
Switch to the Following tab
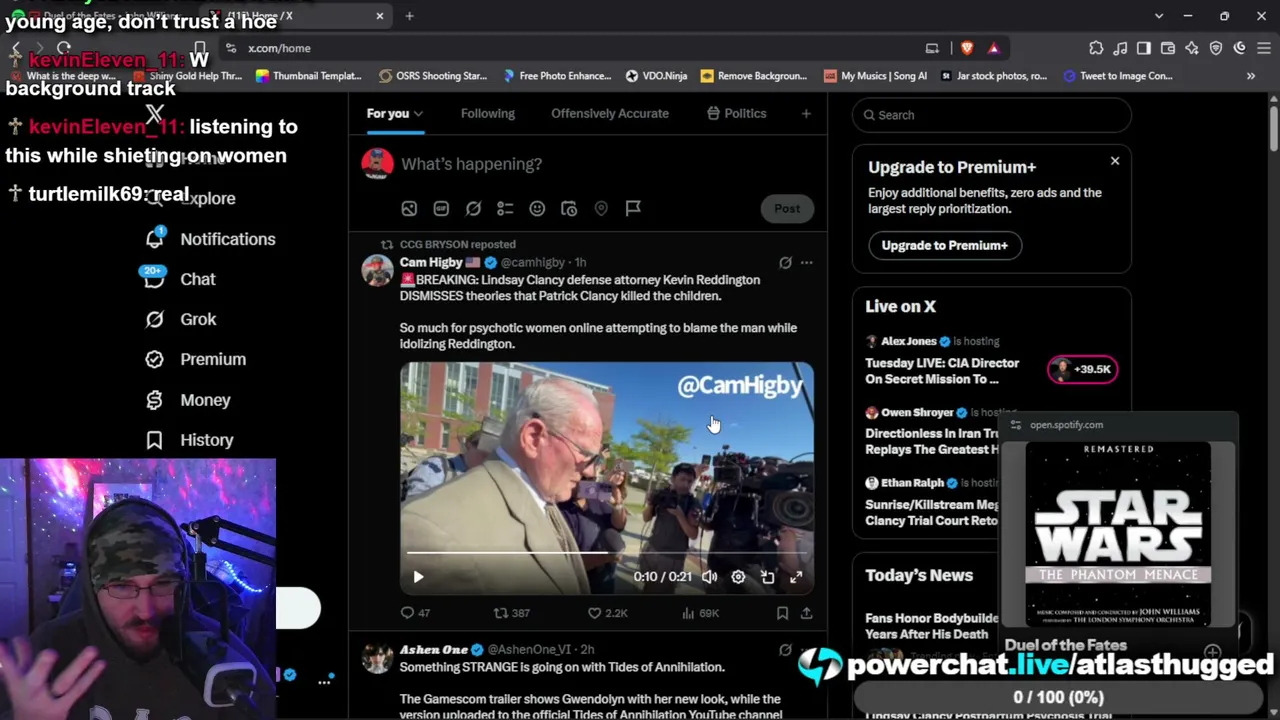[488, 114]
